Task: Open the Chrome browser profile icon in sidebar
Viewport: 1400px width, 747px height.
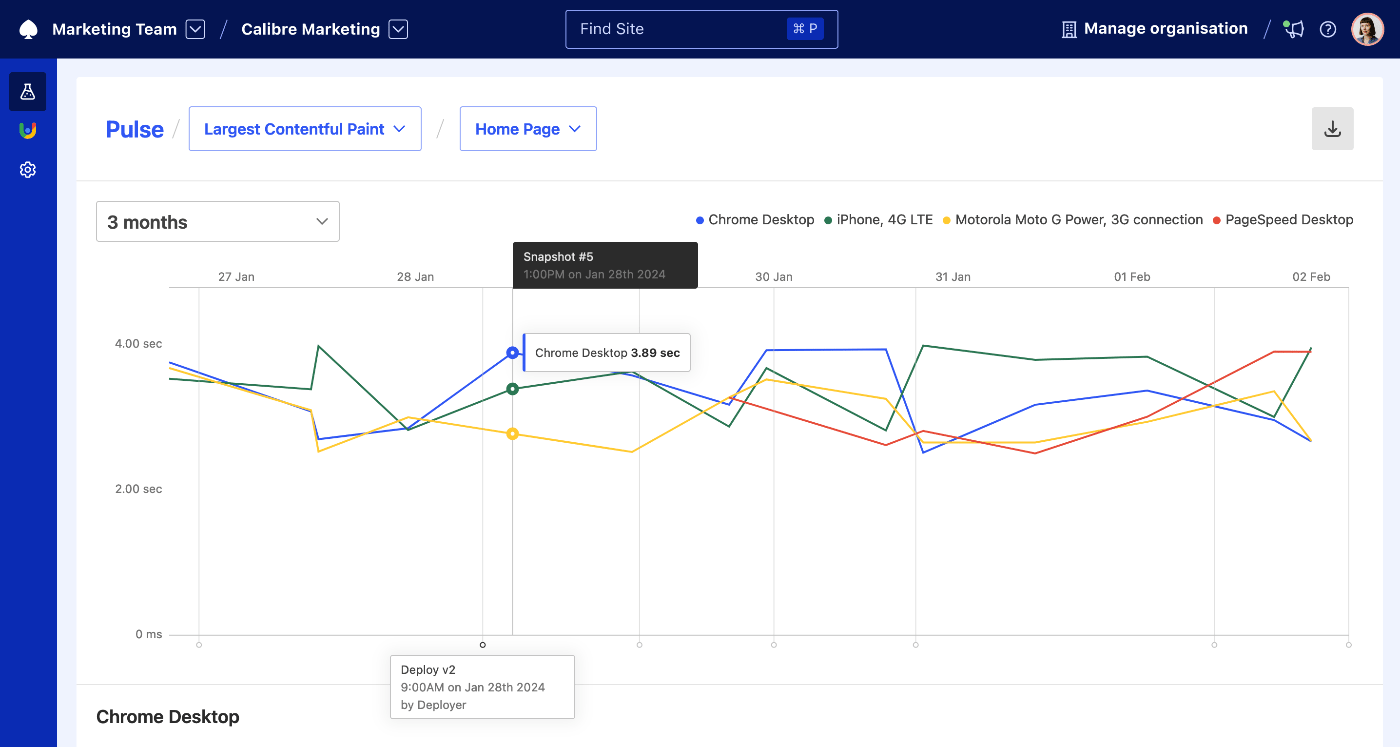Action: coord(27,130)
